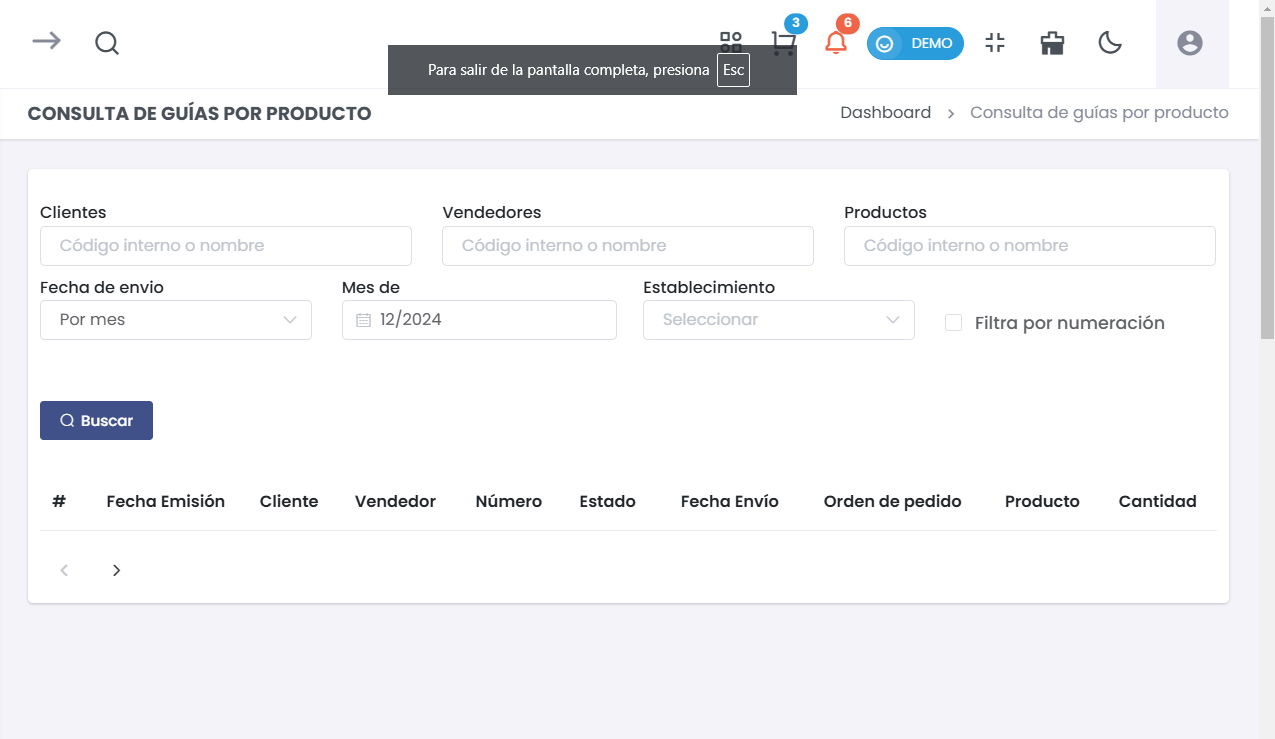
Task: Enable Filtra por numeración checkbox
Action: (954, 323)
